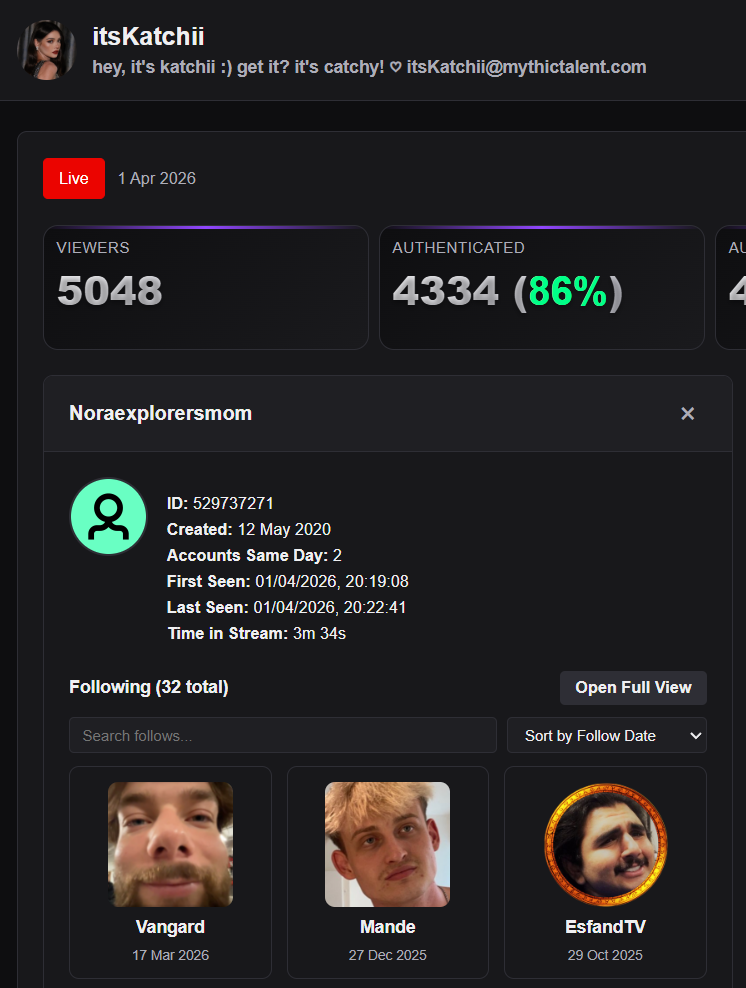The width and height of the screenshot is (746, 988).
Task: Open Full View of following list
Action: (633, 687)
